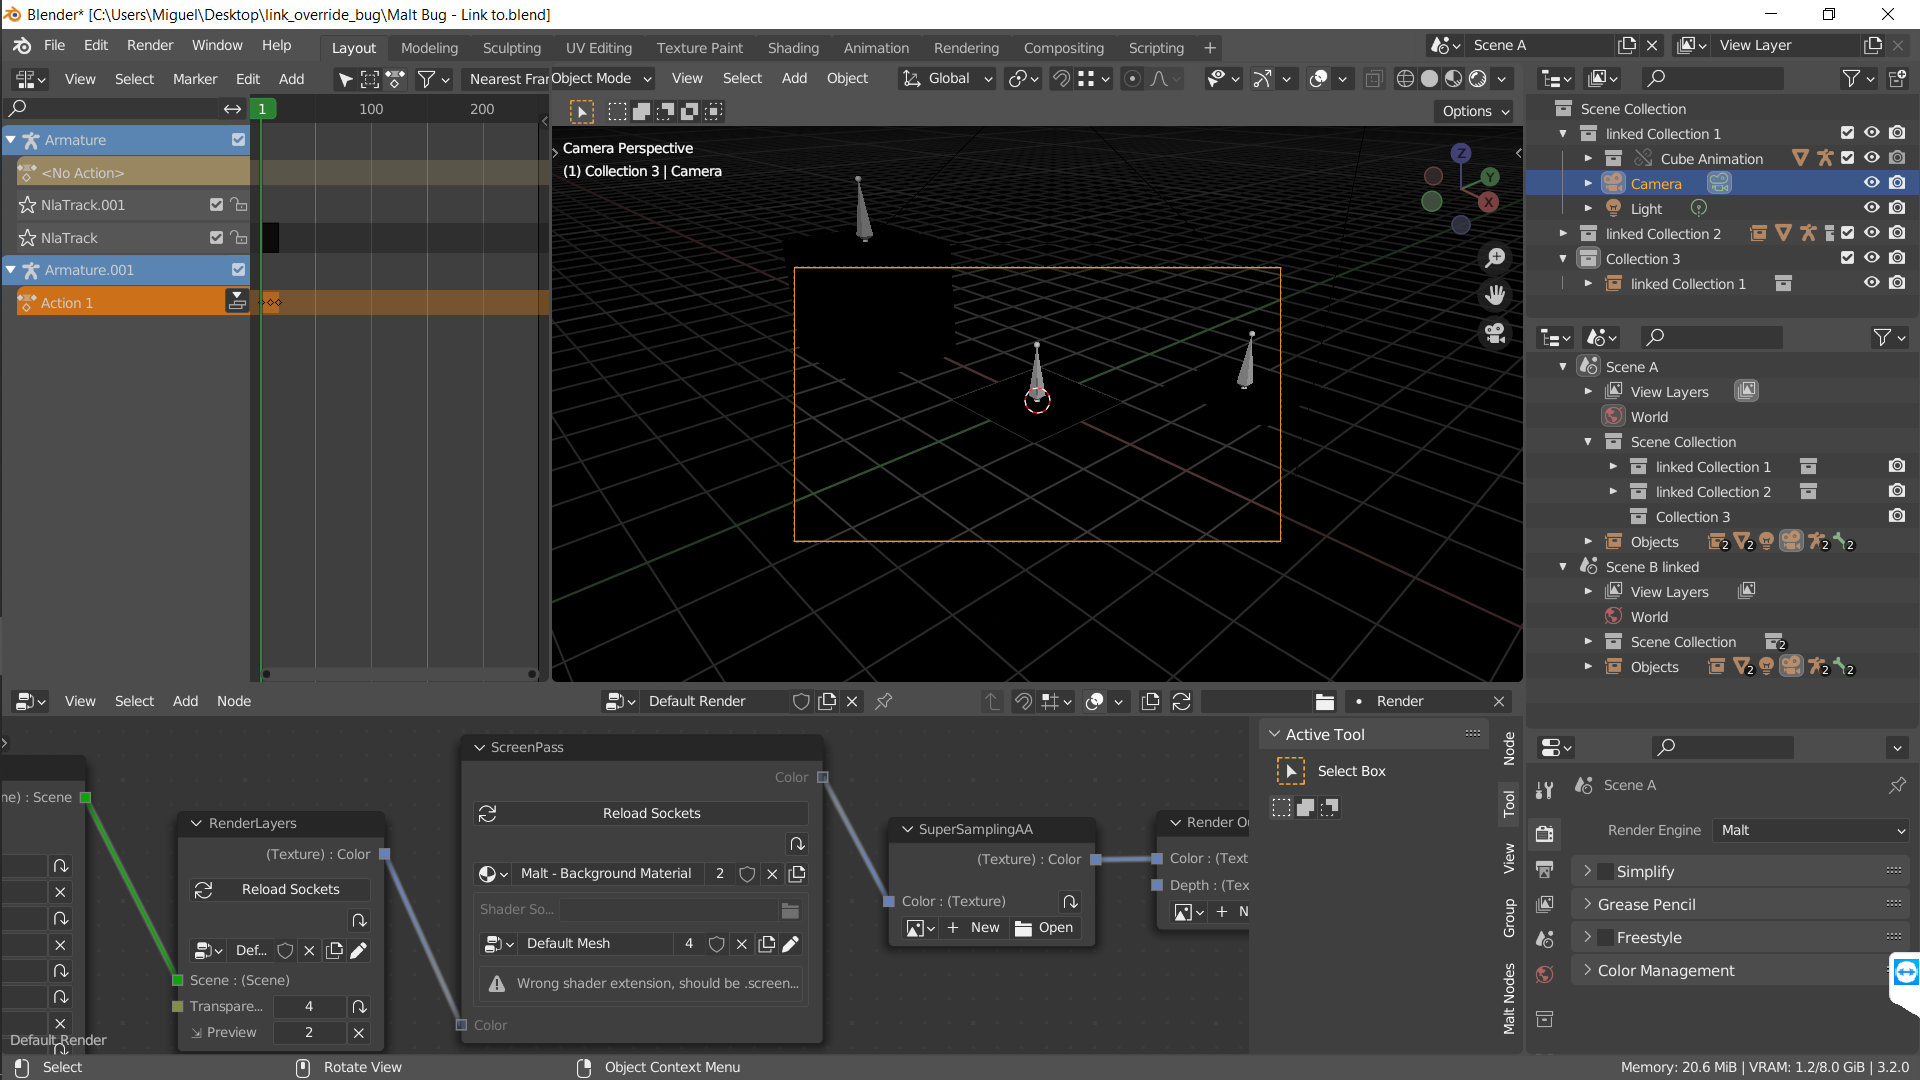Select the camera data icon next to Camera
The image size is (1920, 1080).
1718,183
